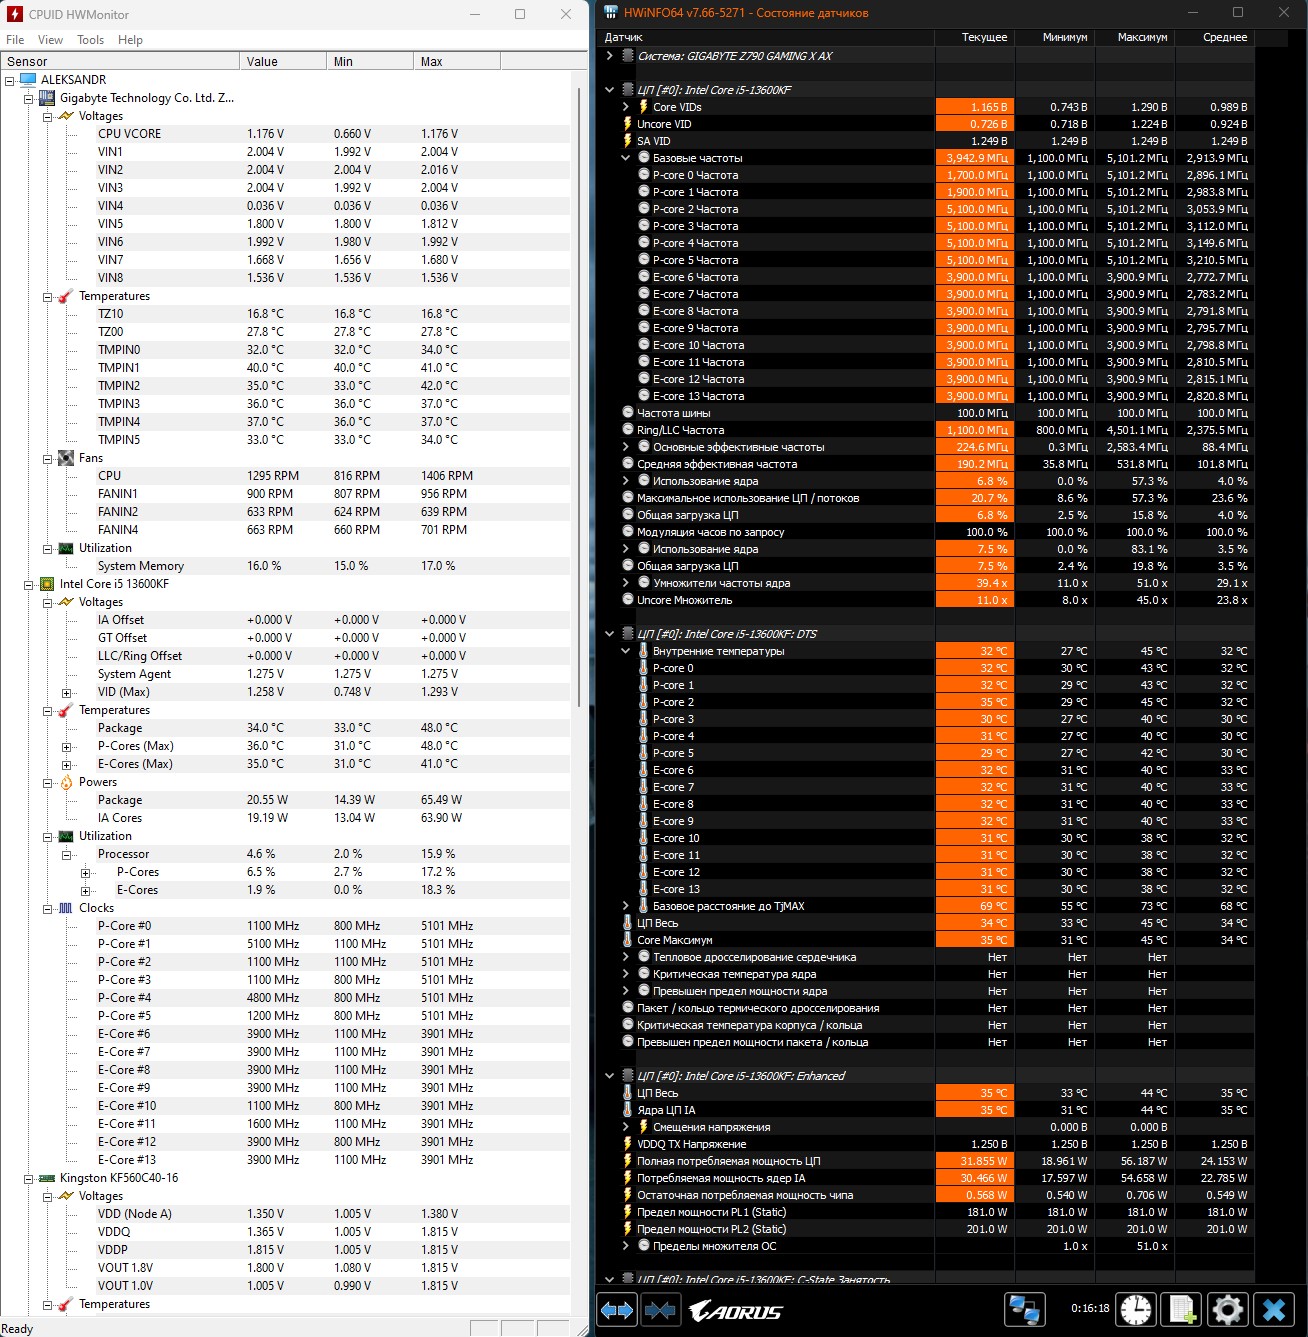Open the View menu in HWMonitor

[50, 40]
